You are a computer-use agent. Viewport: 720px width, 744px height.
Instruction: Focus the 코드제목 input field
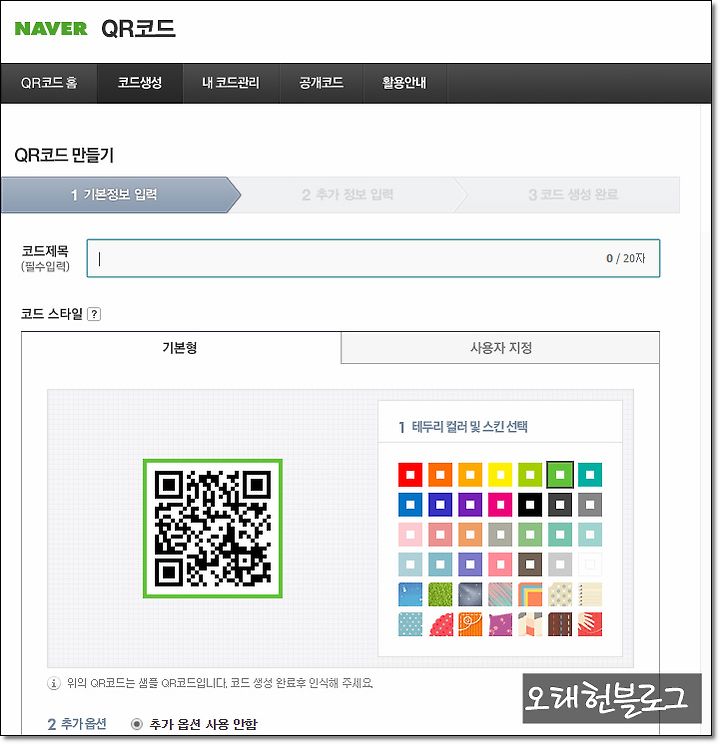[373, 258]
